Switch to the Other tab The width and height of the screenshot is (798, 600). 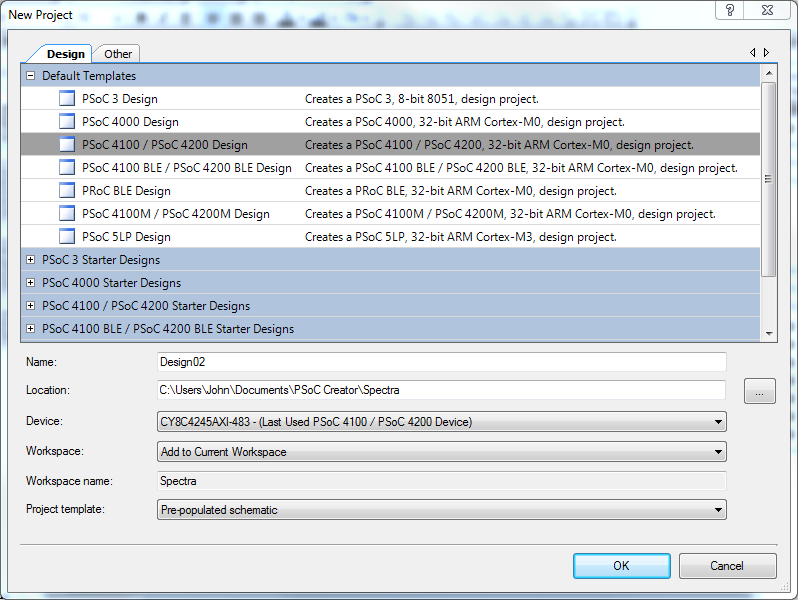point(118,54)
